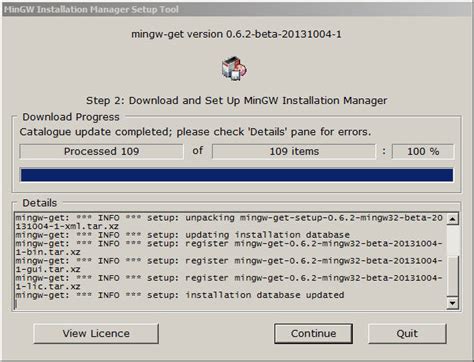Screen dimensions: 474x362
Task: Click the MinGW installer icon
Action: click(234, 69)
